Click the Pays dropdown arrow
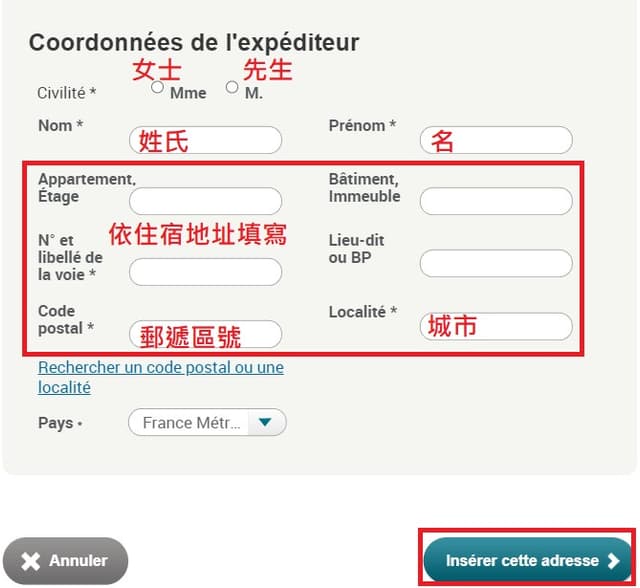 click(x=265, y=422)
